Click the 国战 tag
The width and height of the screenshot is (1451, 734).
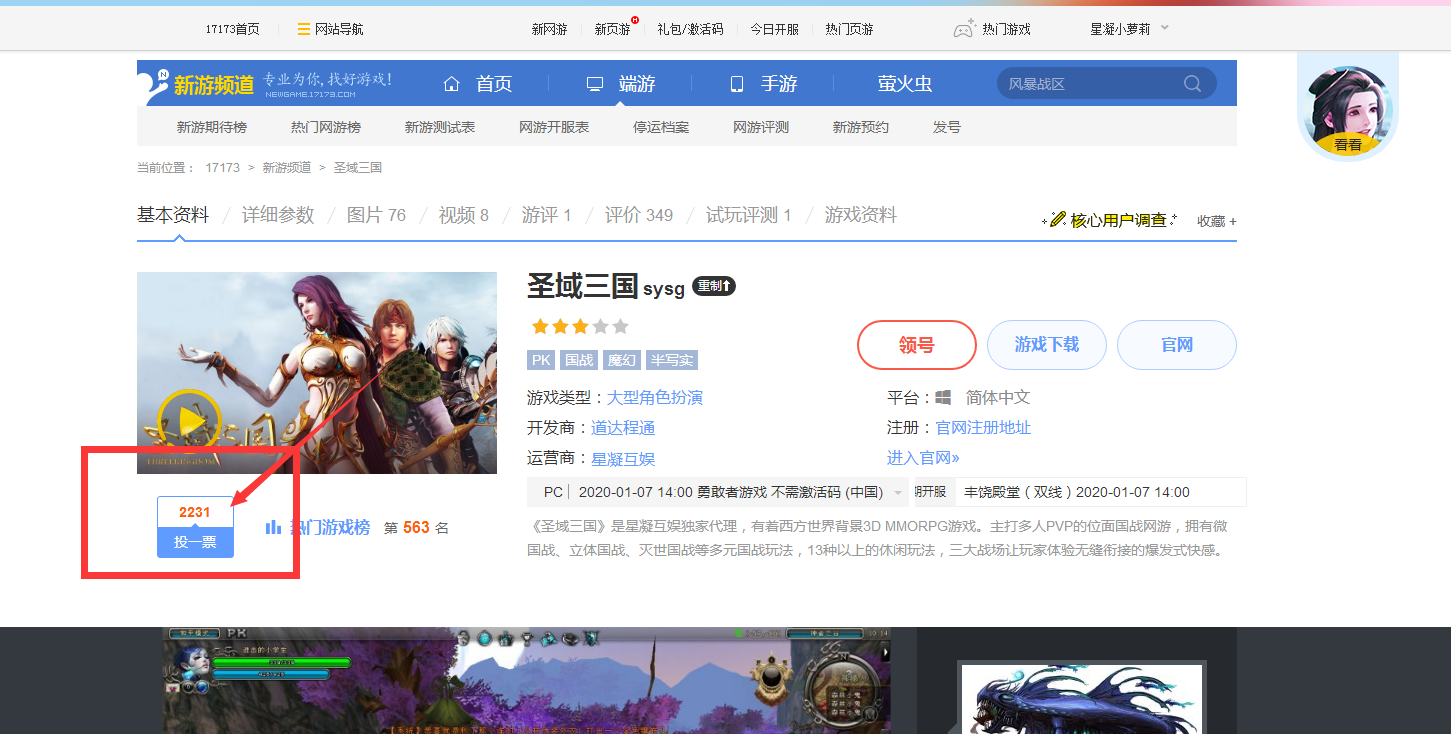pos(579,360)
